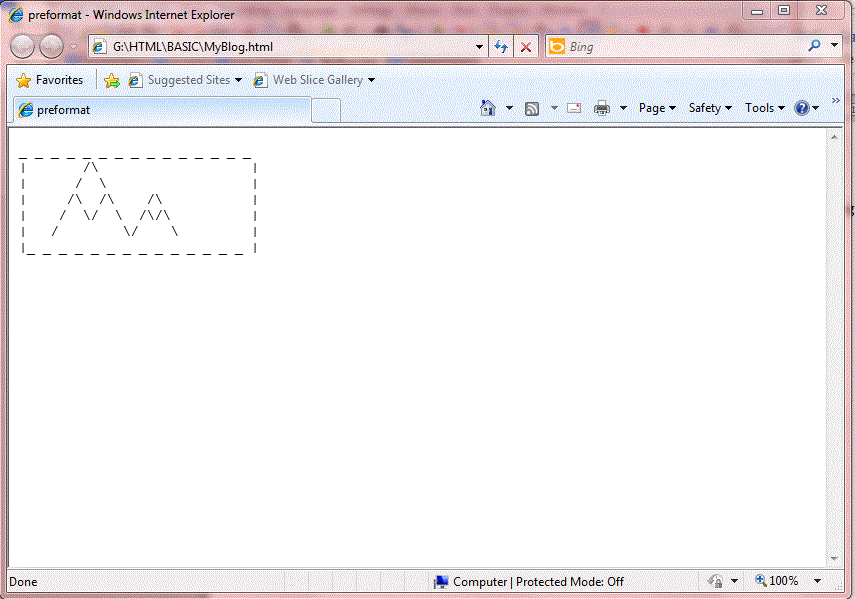Click the Stop loading icon
This screenshot has width=855, height=599.
[525, 46]
